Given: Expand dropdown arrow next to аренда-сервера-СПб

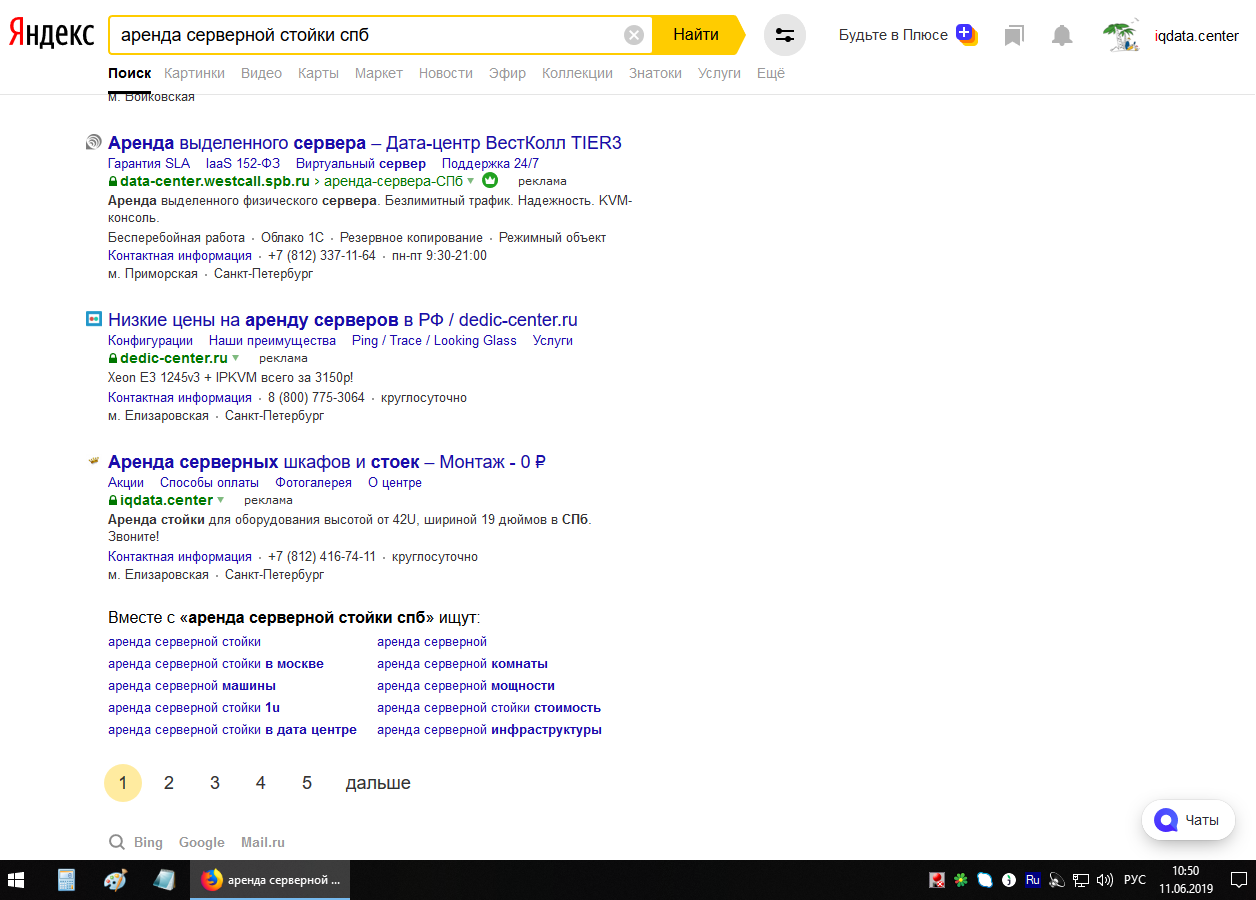Looking at the screenshot, I should point(471,181).
